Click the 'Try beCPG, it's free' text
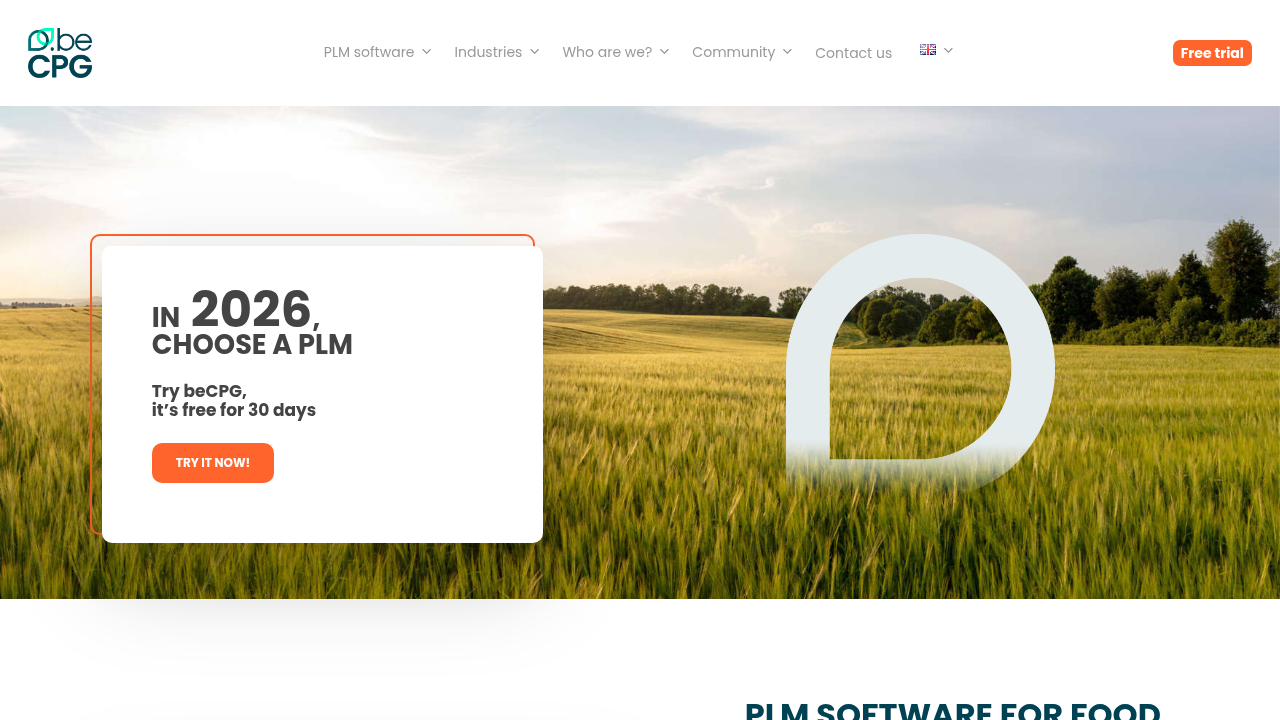 tap(234, 400)
